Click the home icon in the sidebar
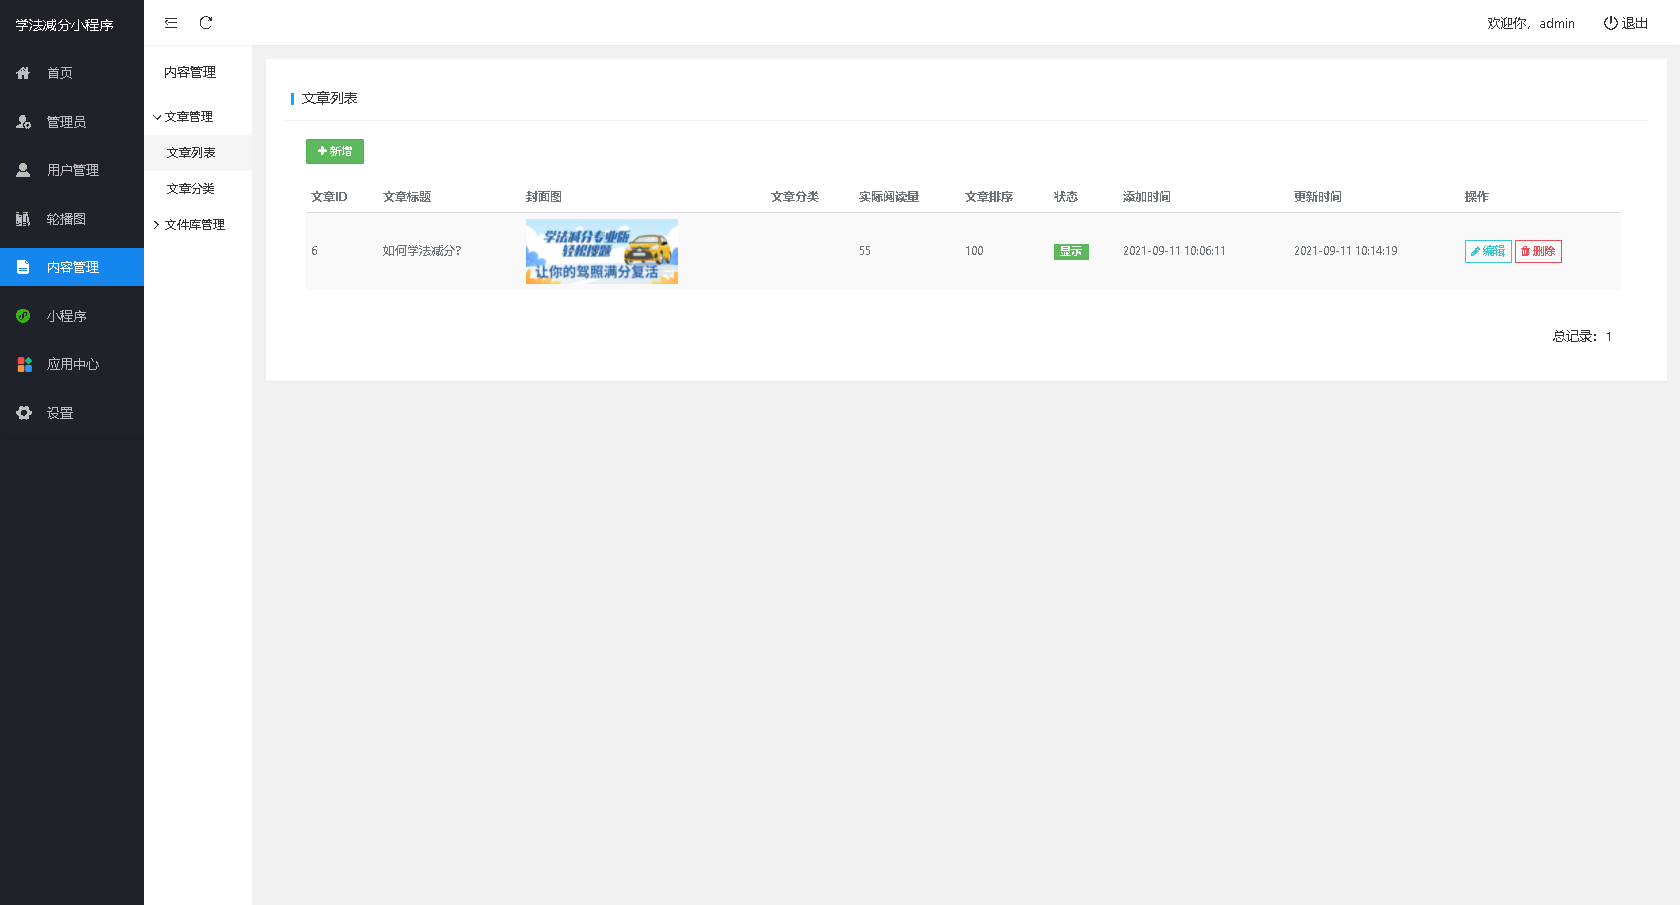 tap(23, 73)
